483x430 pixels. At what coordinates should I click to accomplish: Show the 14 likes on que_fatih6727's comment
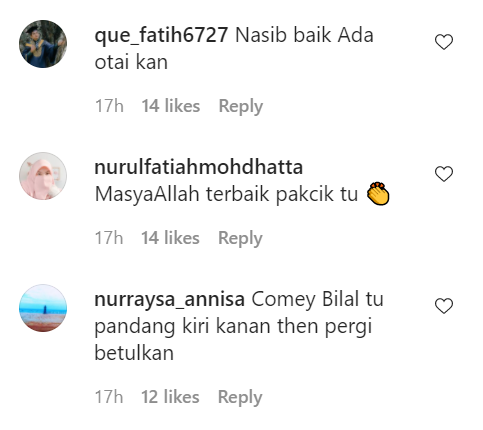click(x=171, y=106)
